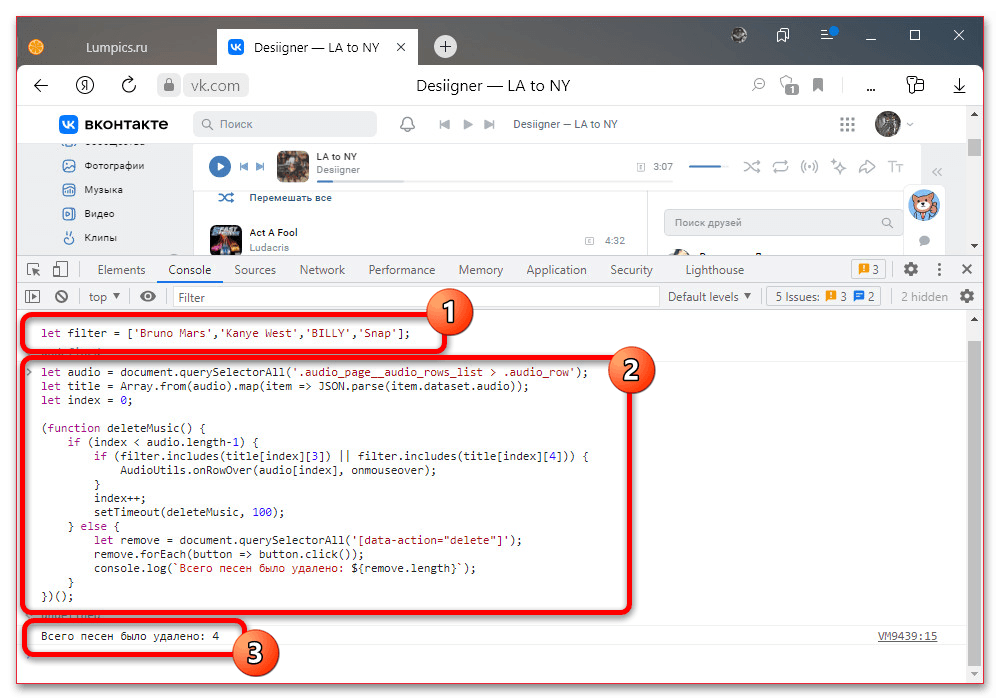Open the browser downloads arrow
Screen dimensions: 1000x700
coord(959,85)
